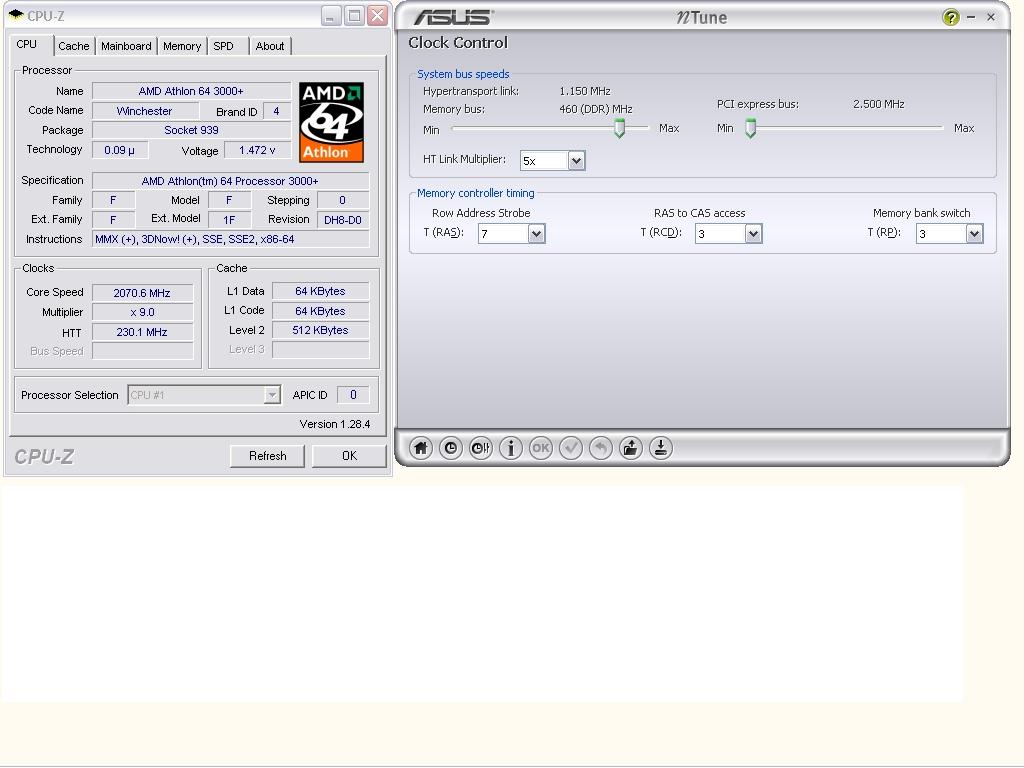Go to nTune home via house icon

421,448
